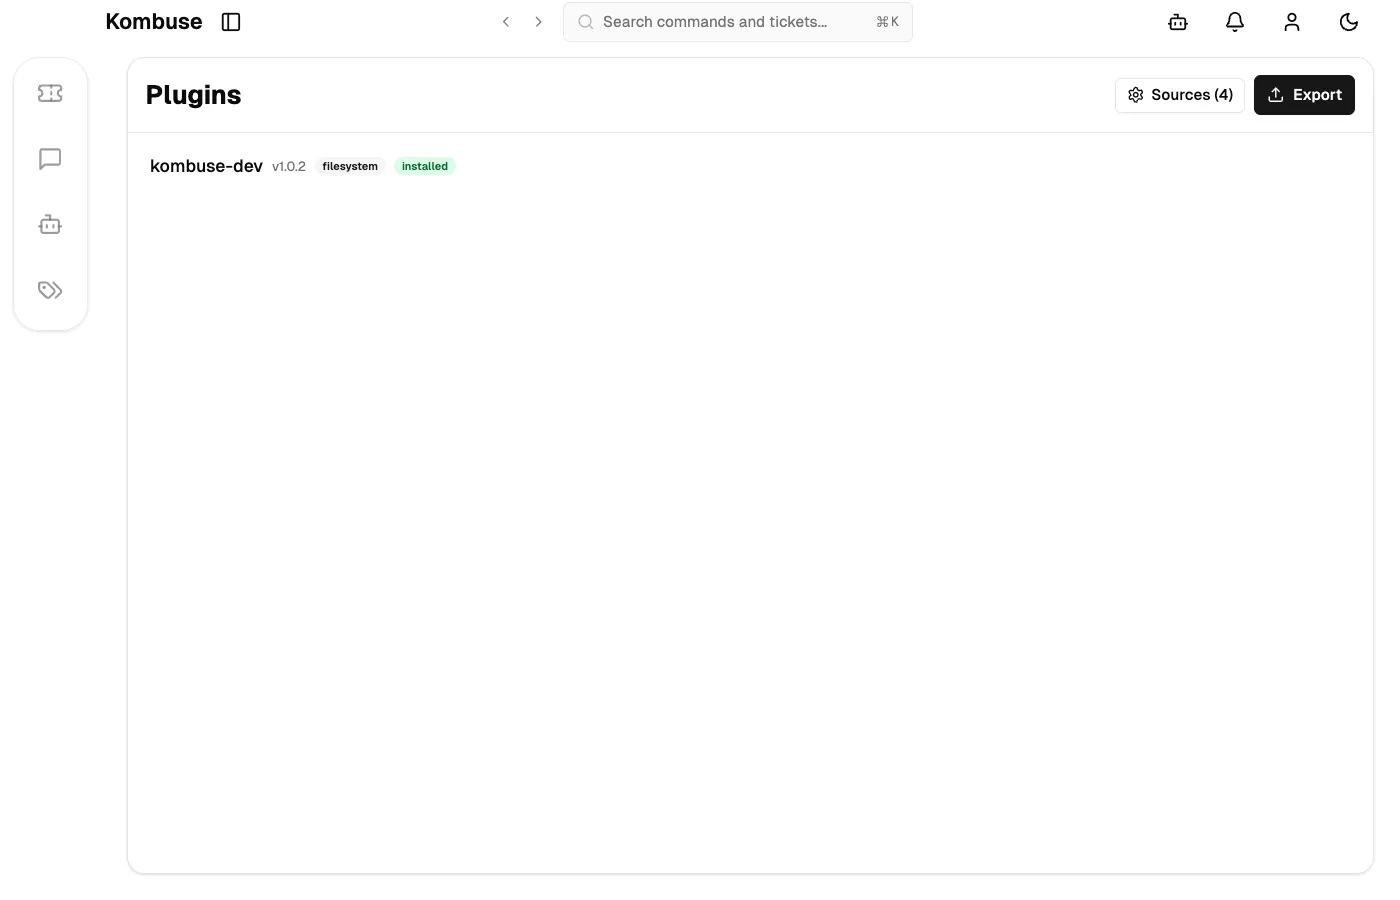Open notifications via the bell icon
This screenshot has height=900, width=1400.
point(1234,21)
